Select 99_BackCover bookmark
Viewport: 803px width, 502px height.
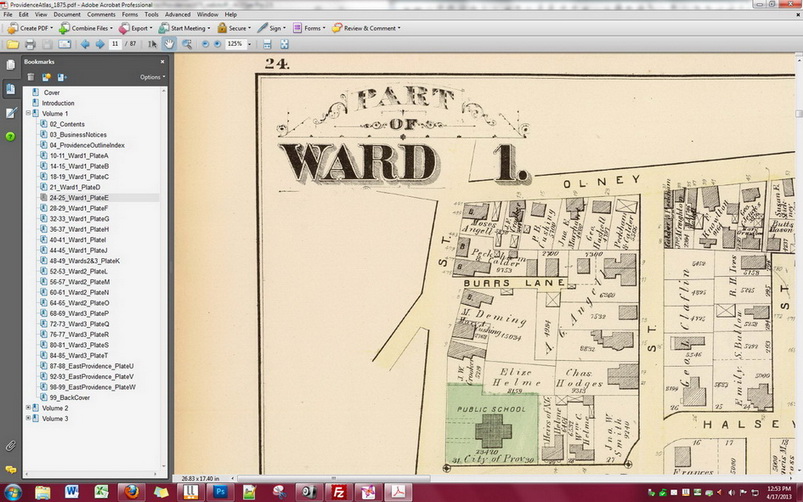pos(70,398)
